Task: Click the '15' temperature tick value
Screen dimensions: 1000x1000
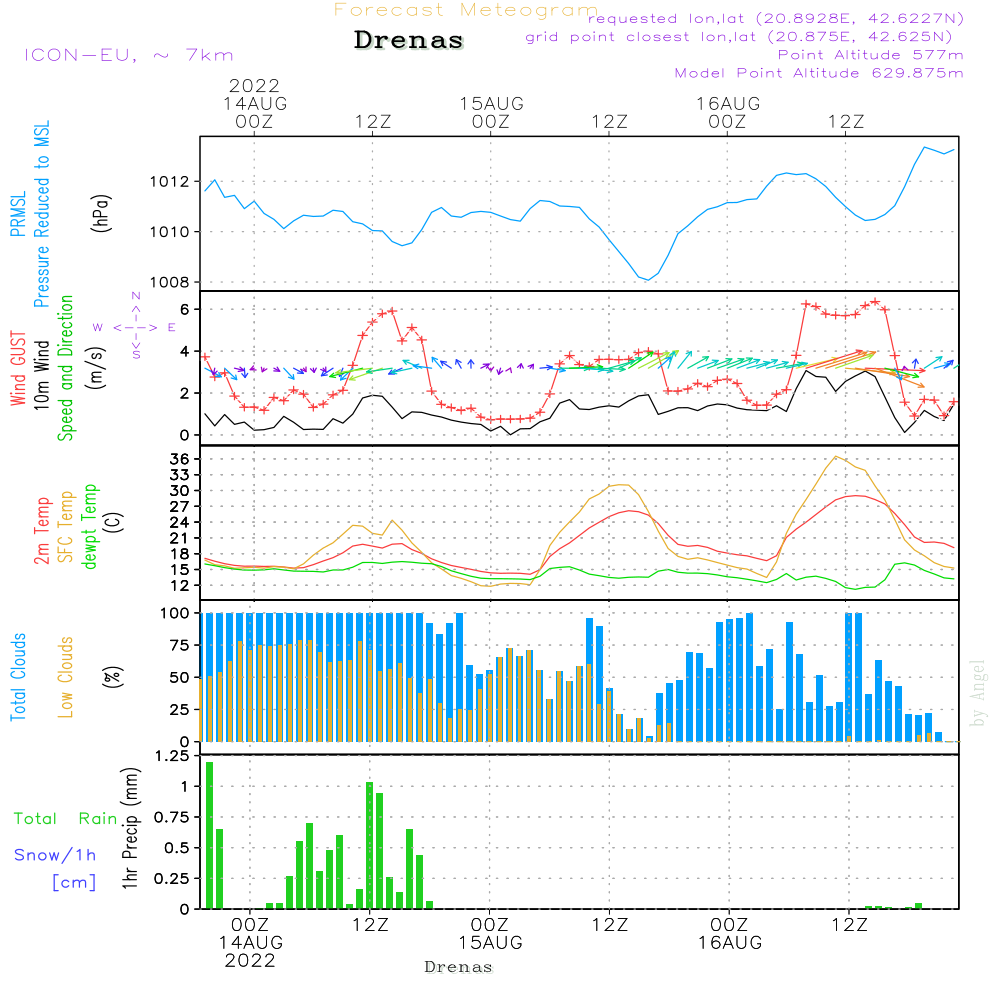Action: coord(179,570)
